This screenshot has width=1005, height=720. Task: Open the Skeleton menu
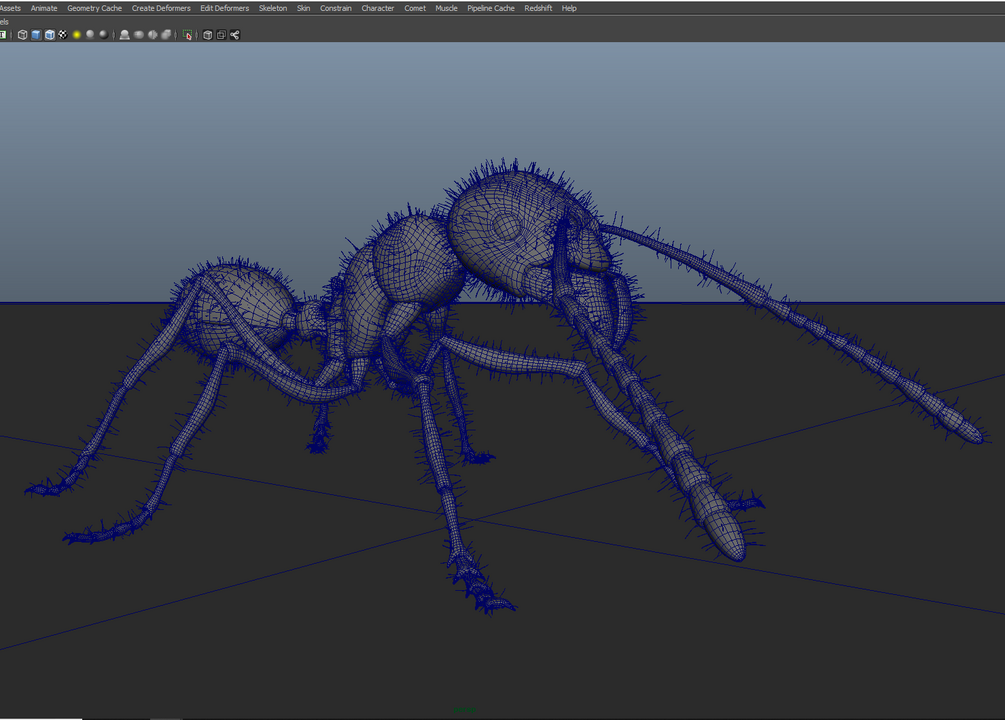(273, 8)
